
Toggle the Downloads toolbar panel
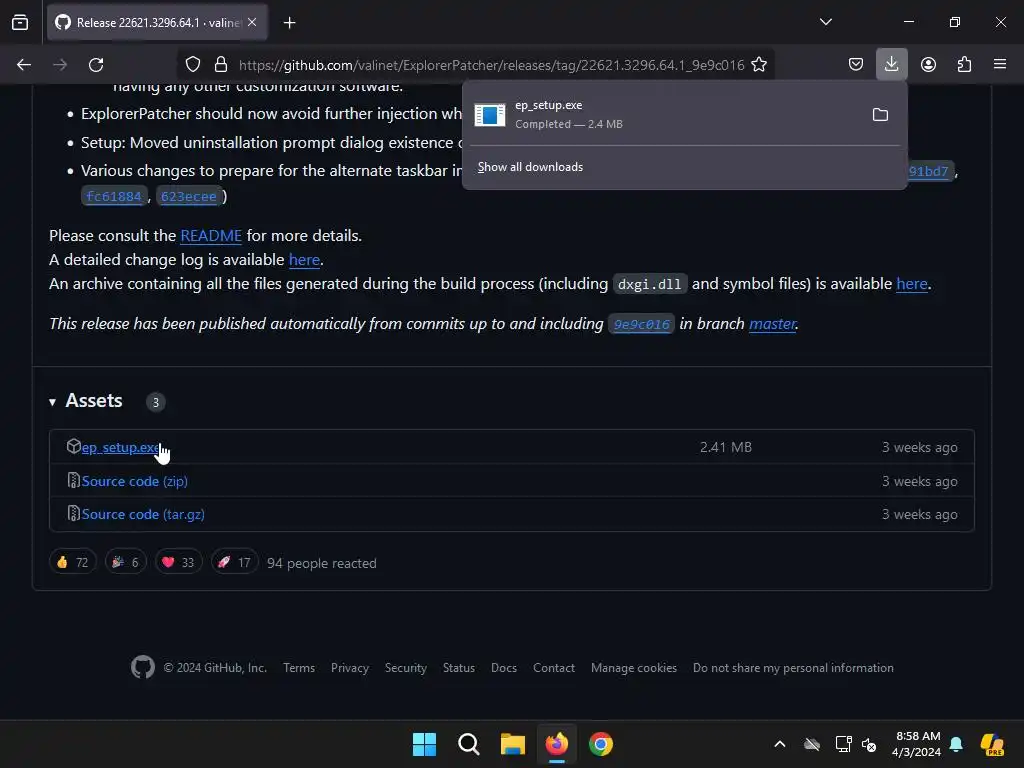891,64
